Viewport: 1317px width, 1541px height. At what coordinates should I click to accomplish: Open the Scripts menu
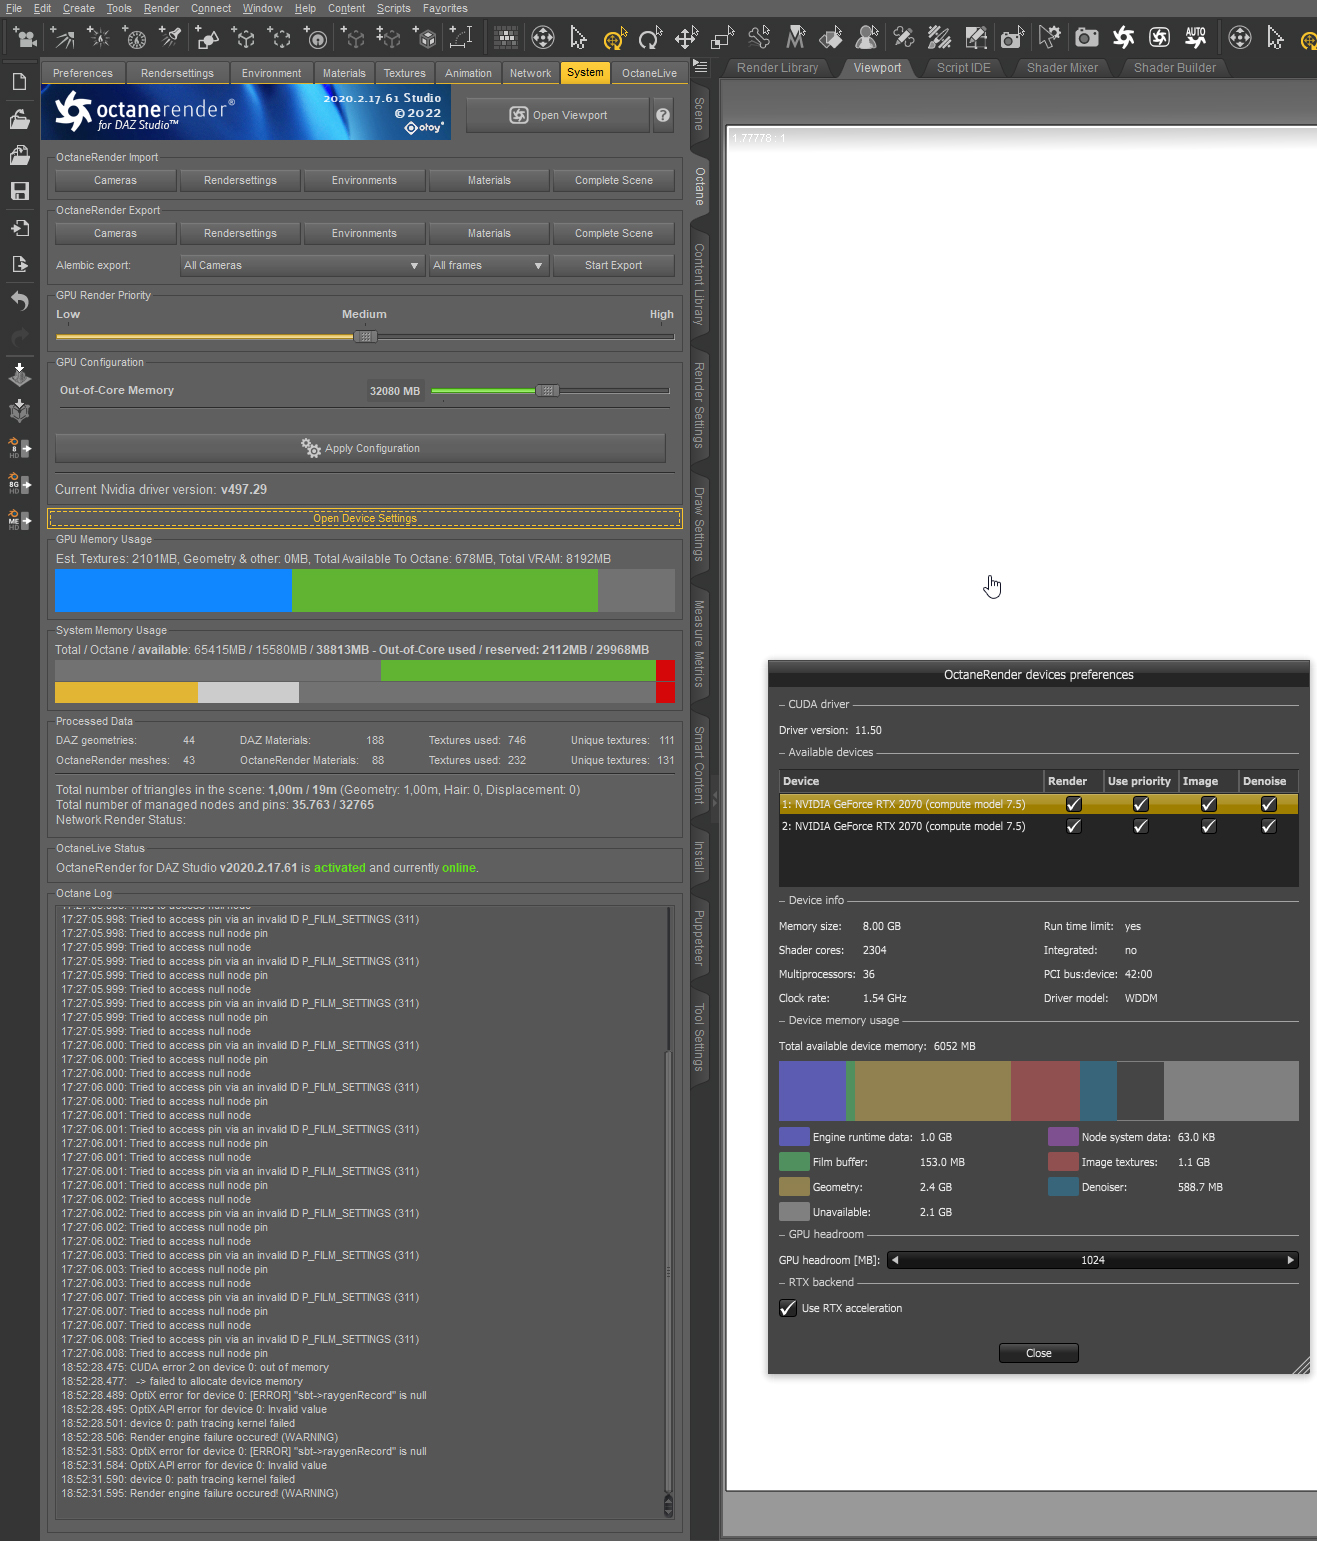click(x=393, y=8)
